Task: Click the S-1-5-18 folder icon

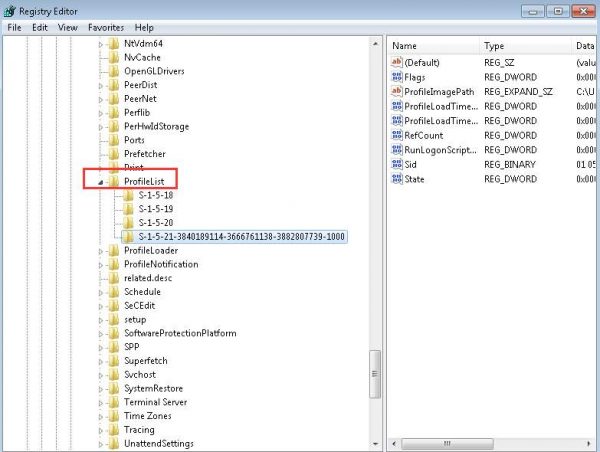Action: tap(127, 195)
